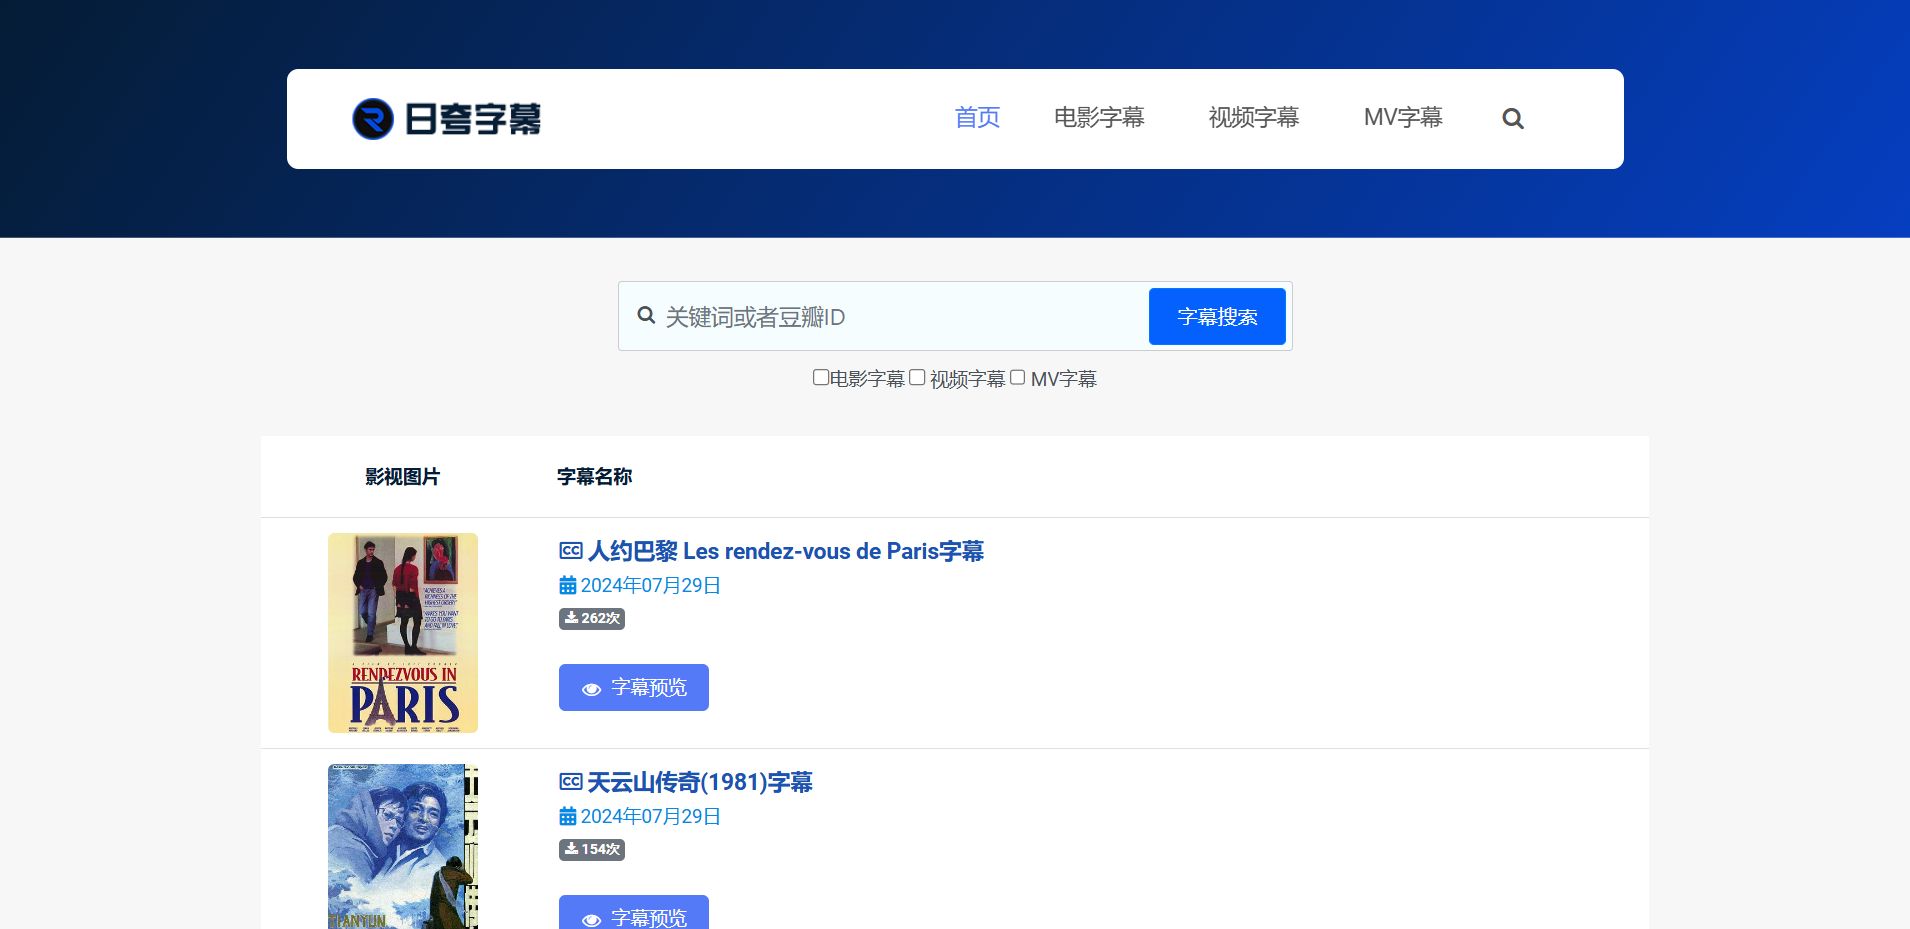Click CC icon beside Les rendez-vous de Paris
Screen dimensions: 1910x929
tap(570, 551)
